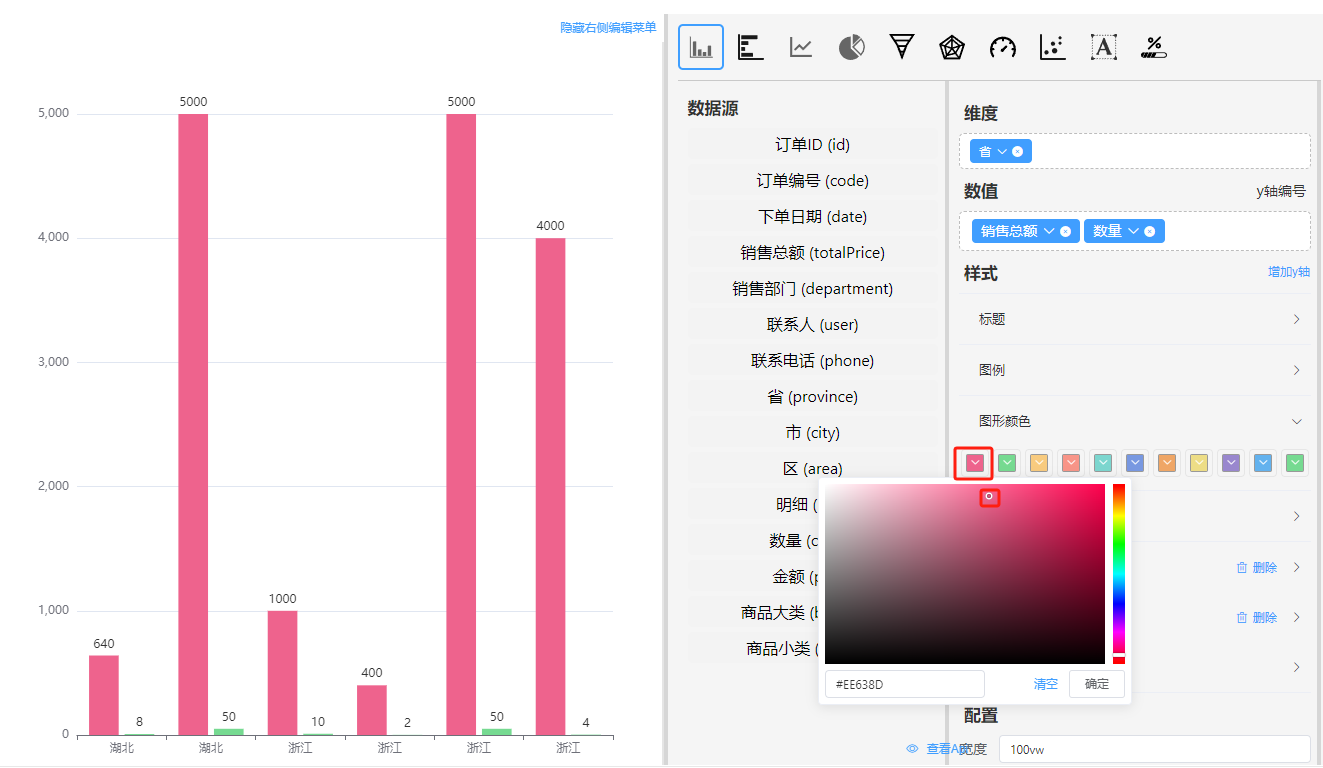The image size is (1323, 768).
Task: Choose the gauge chart icon
Action: coord(1002,47)
